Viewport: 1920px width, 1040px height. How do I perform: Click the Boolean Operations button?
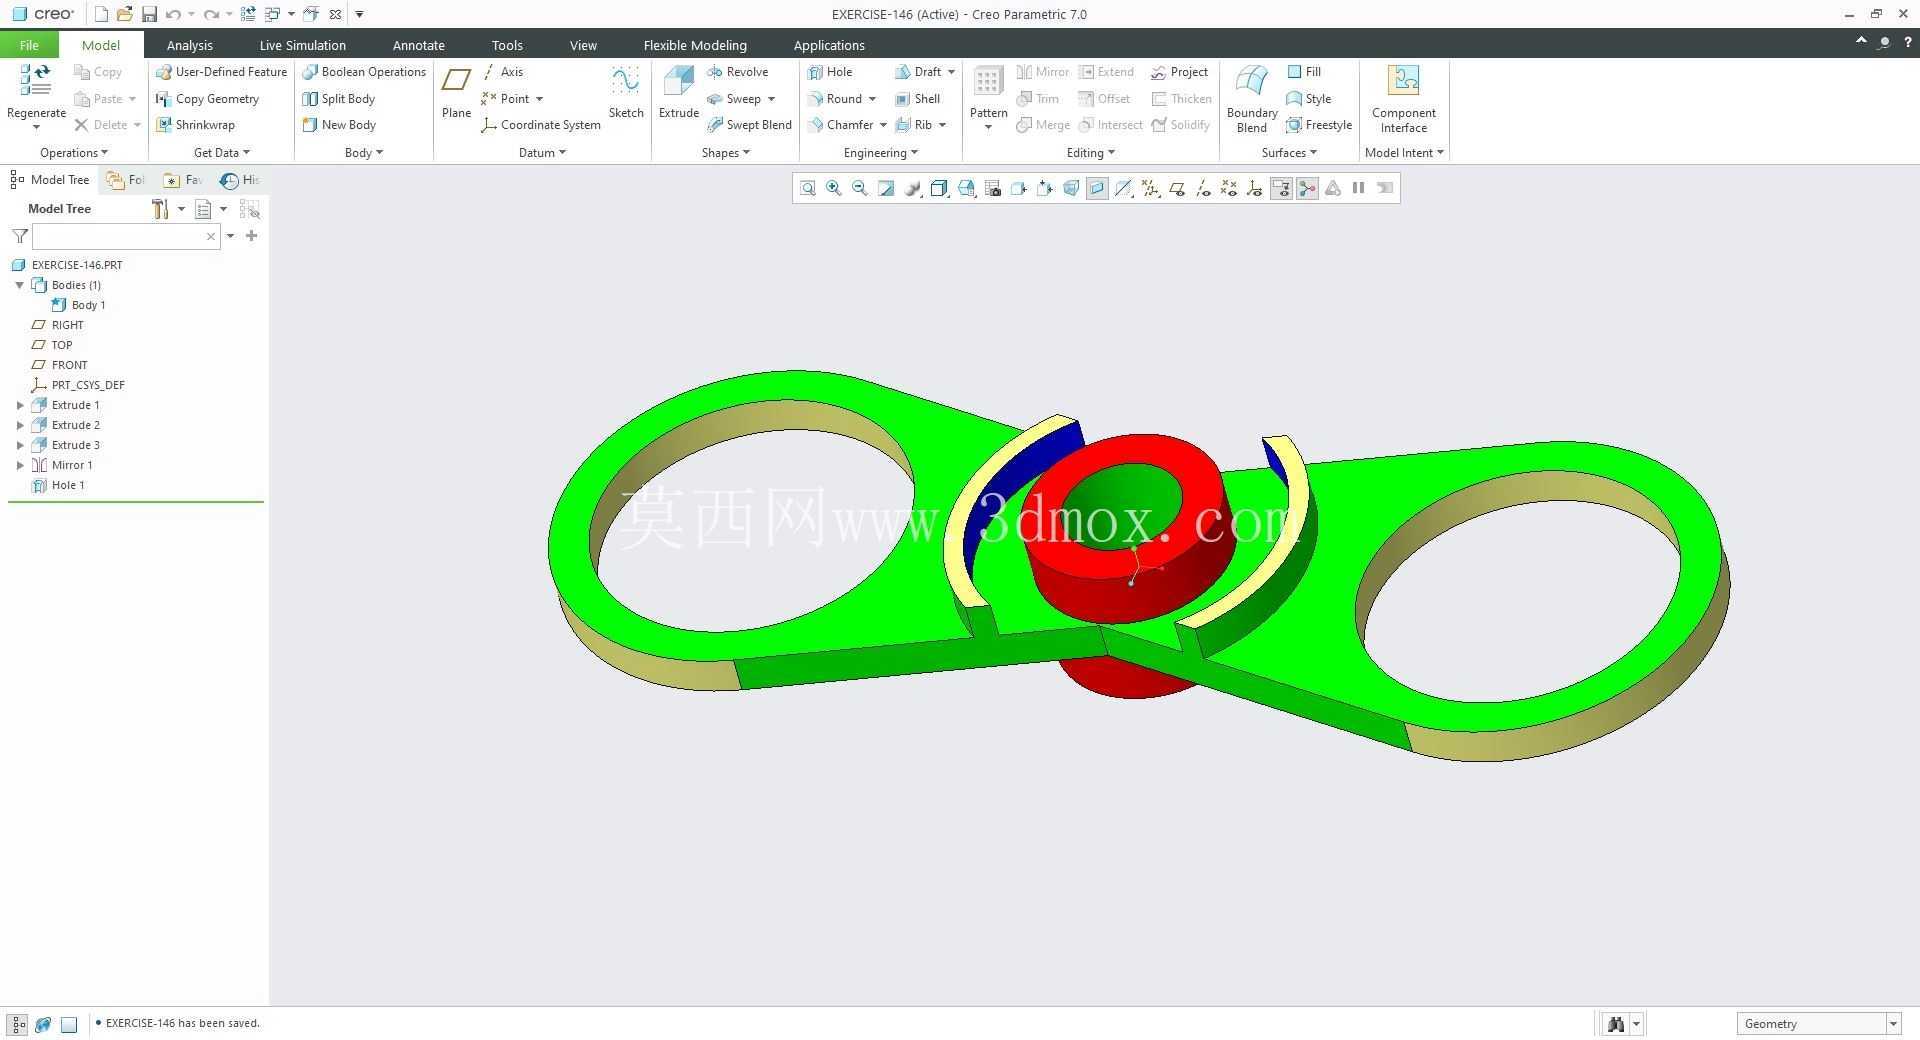(364, 72)
